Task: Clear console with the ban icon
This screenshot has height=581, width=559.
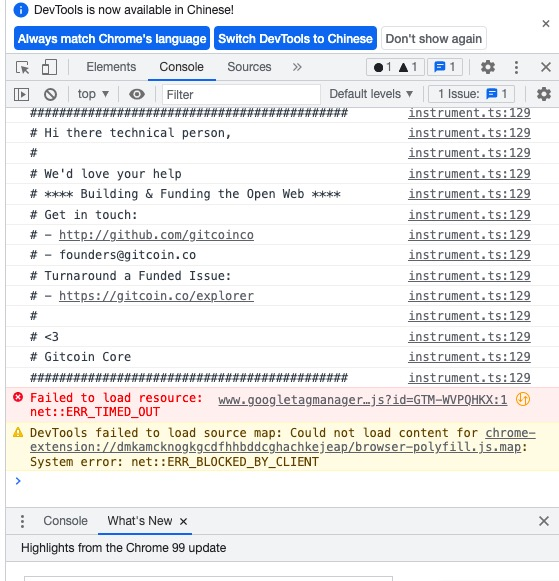Action: 50,94
